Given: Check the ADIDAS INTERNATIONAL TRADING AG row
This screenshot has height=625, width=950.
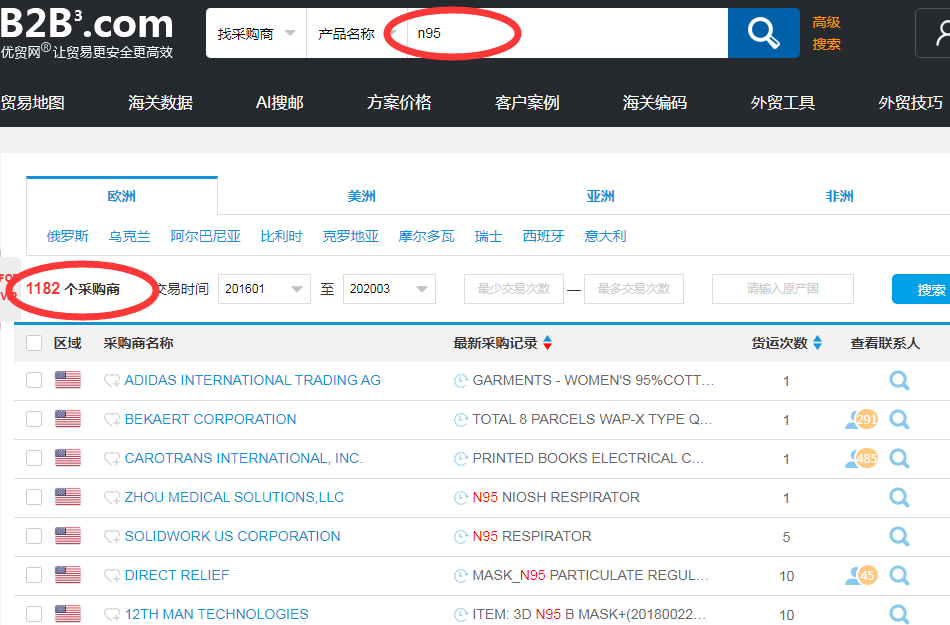Looking at the screenshot, I should tap(34, 380).
